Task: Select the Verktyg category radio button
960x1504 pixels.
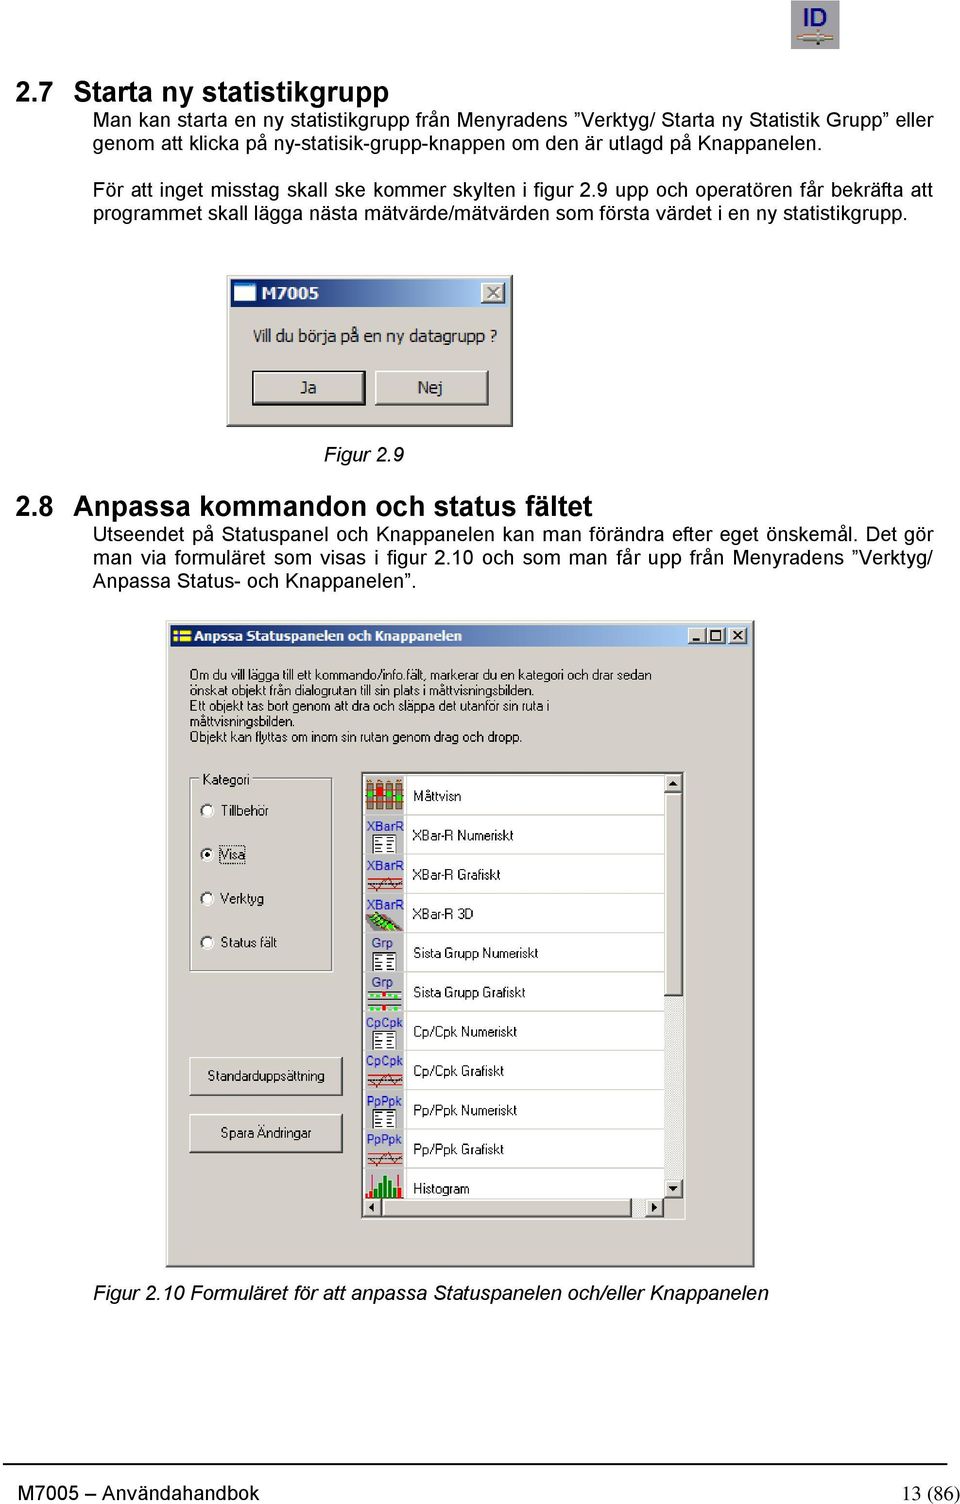Action: coord(207,899)
